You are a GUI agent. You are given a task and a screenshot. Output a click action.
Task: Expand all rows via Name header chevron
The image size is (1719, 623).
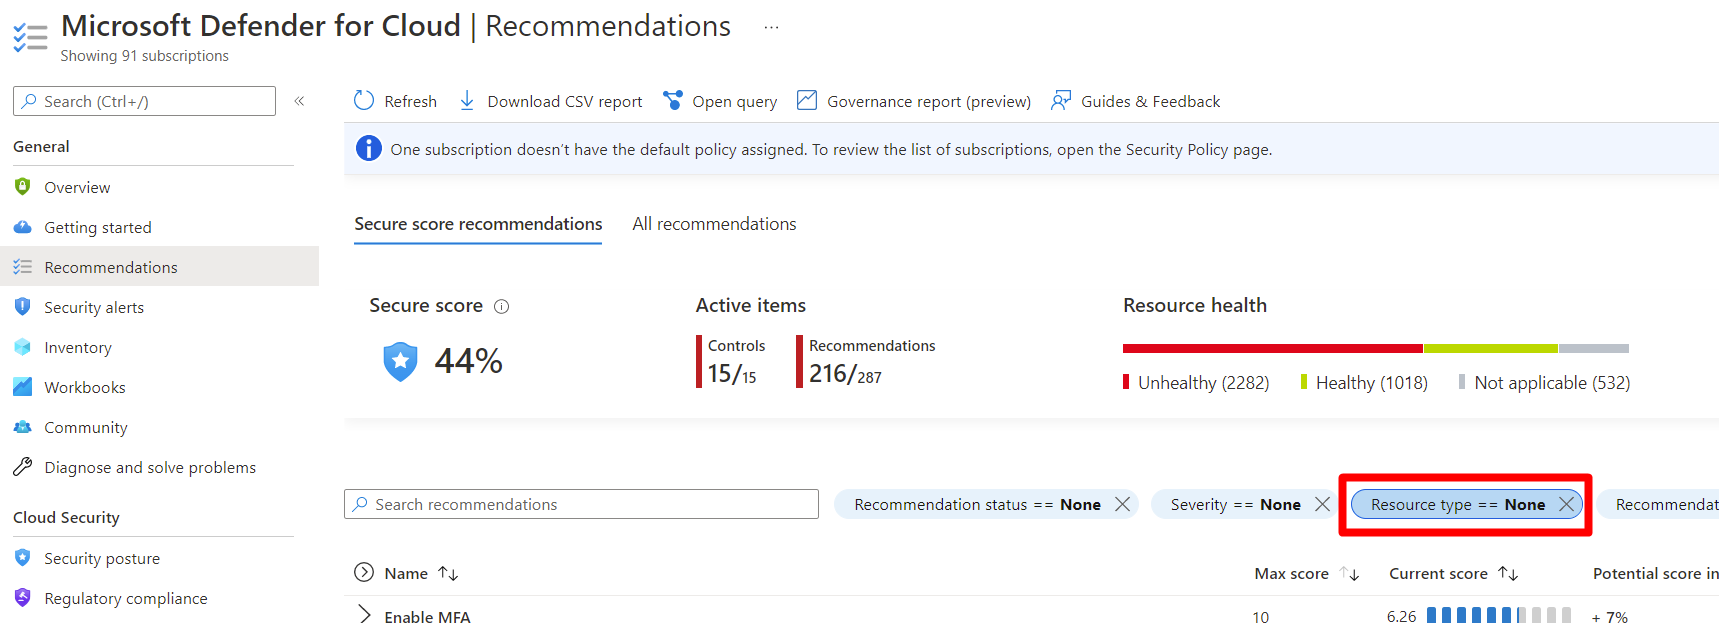[364, 573]
